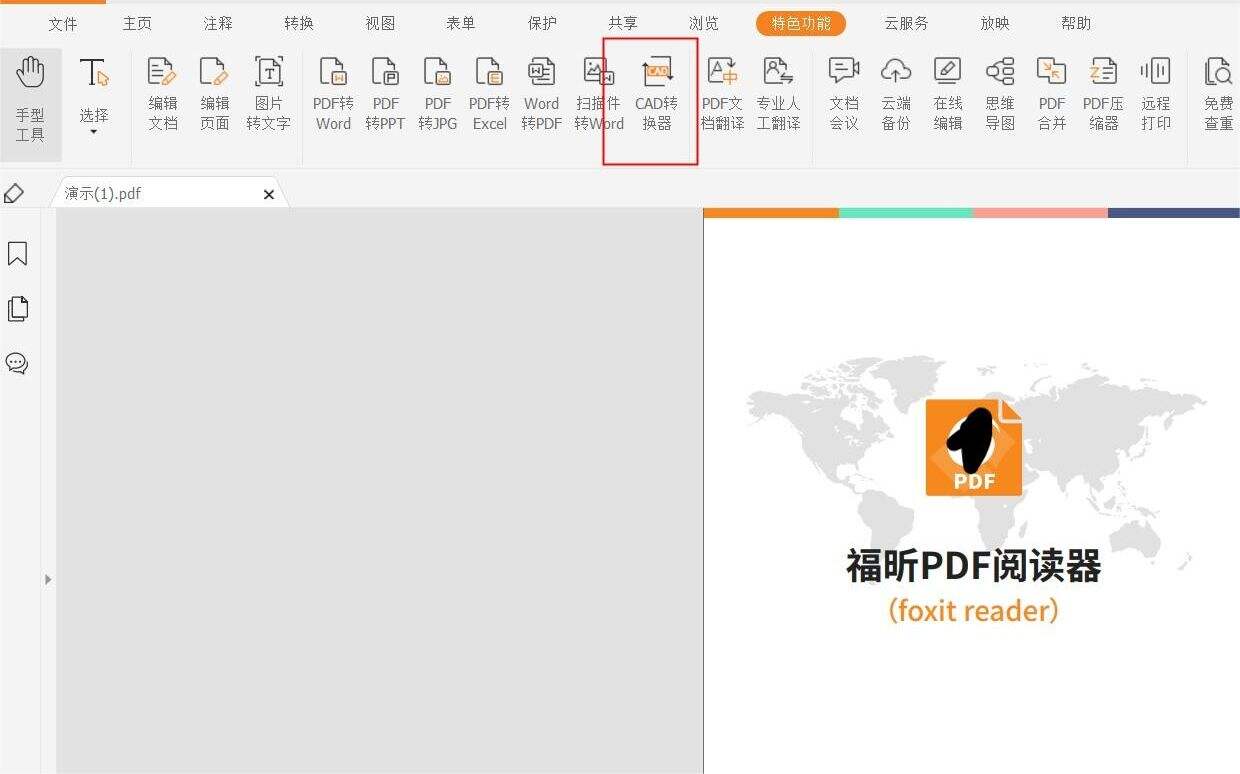Select the 手型工具 (hand tool)
The image size is (1240, 774).
[x=31, y=95]
